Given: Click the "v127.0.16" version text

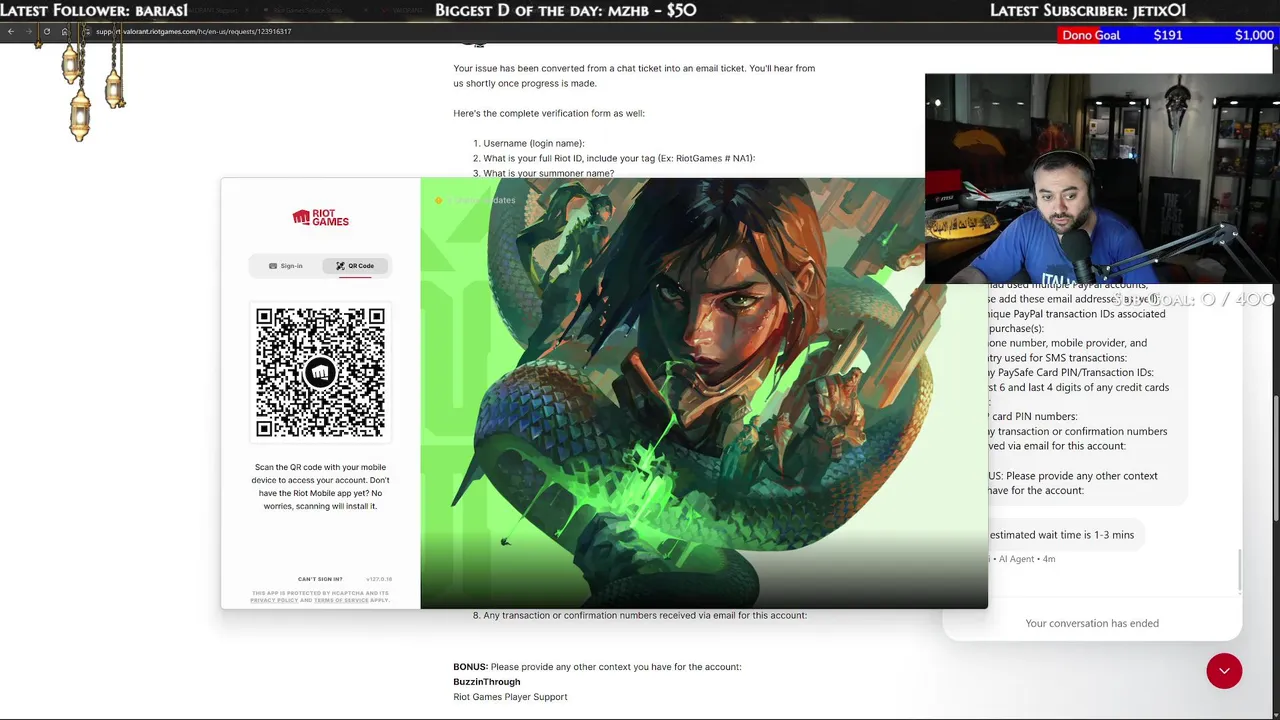Looking at the screenshot, I should pyautogui.click(x=379, y=579).
